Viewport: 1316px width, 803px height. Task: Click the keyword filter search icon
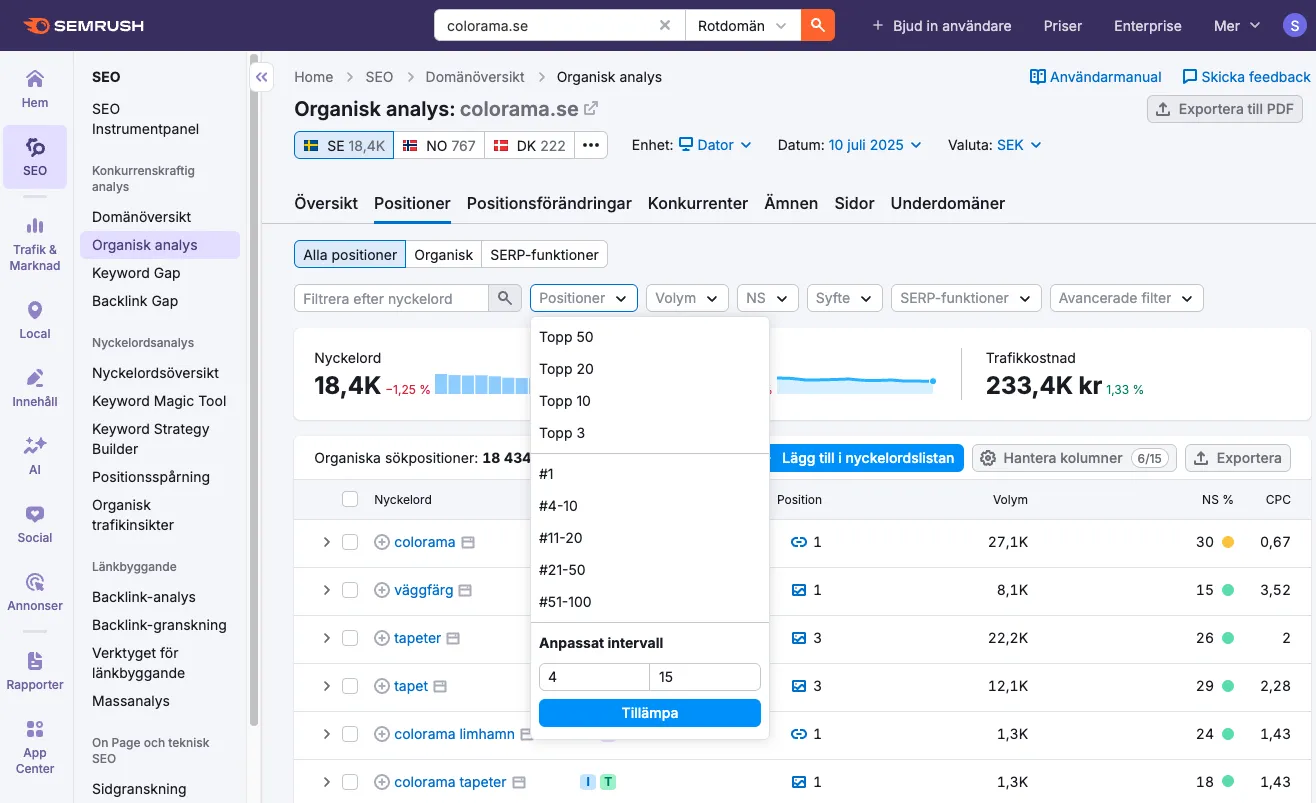(x=505, y=298)
